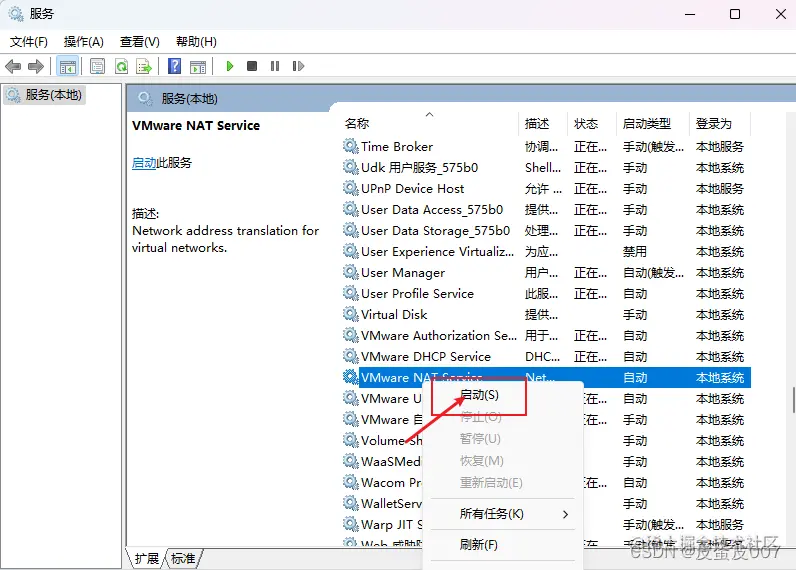Click the Refresh toolbar icon

121,66
